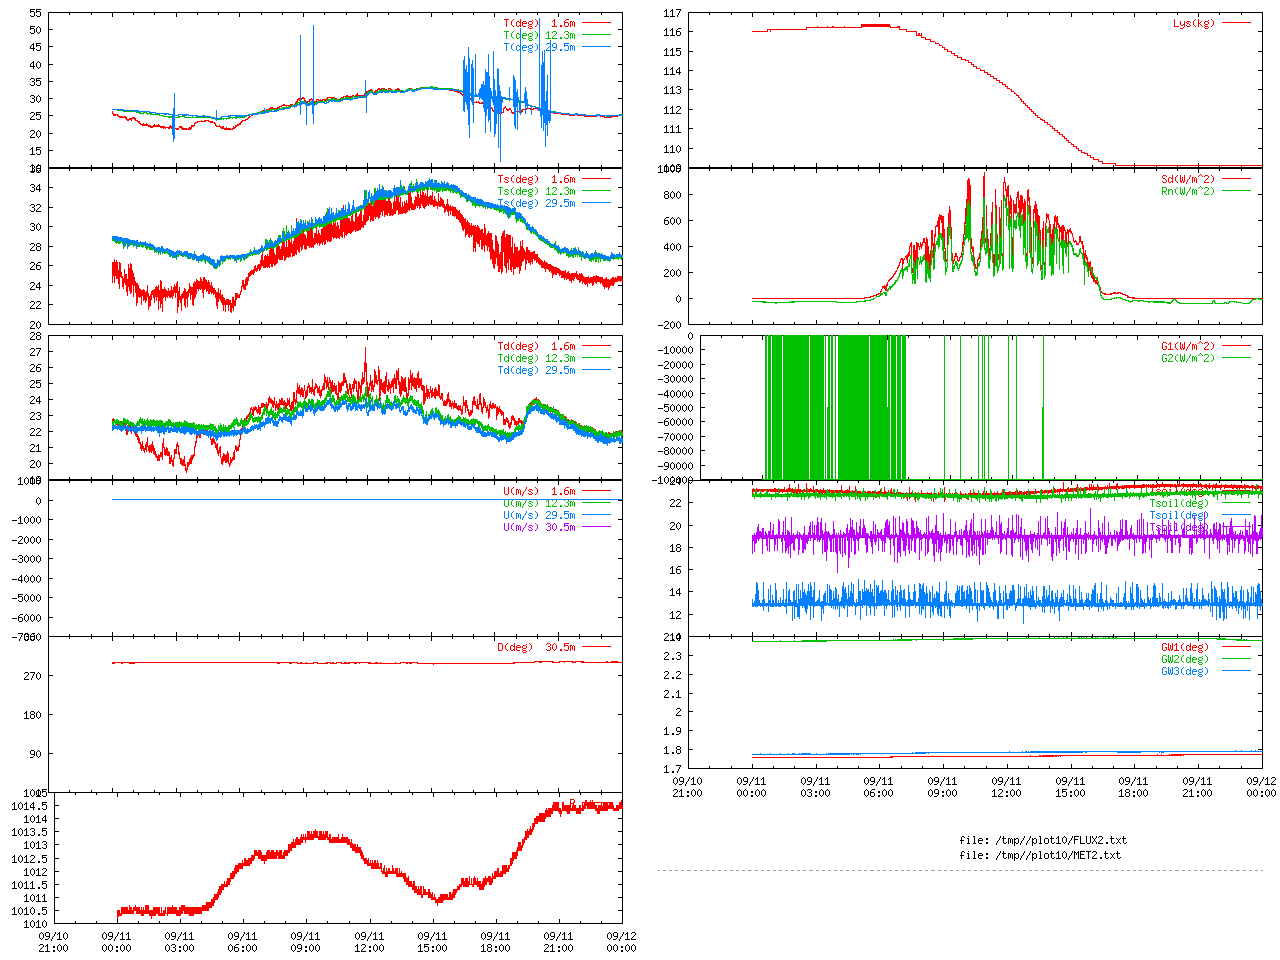
Task: Click the '-4000' axis value on the U(m/s) plot
Action: click(x=25, y=579)
